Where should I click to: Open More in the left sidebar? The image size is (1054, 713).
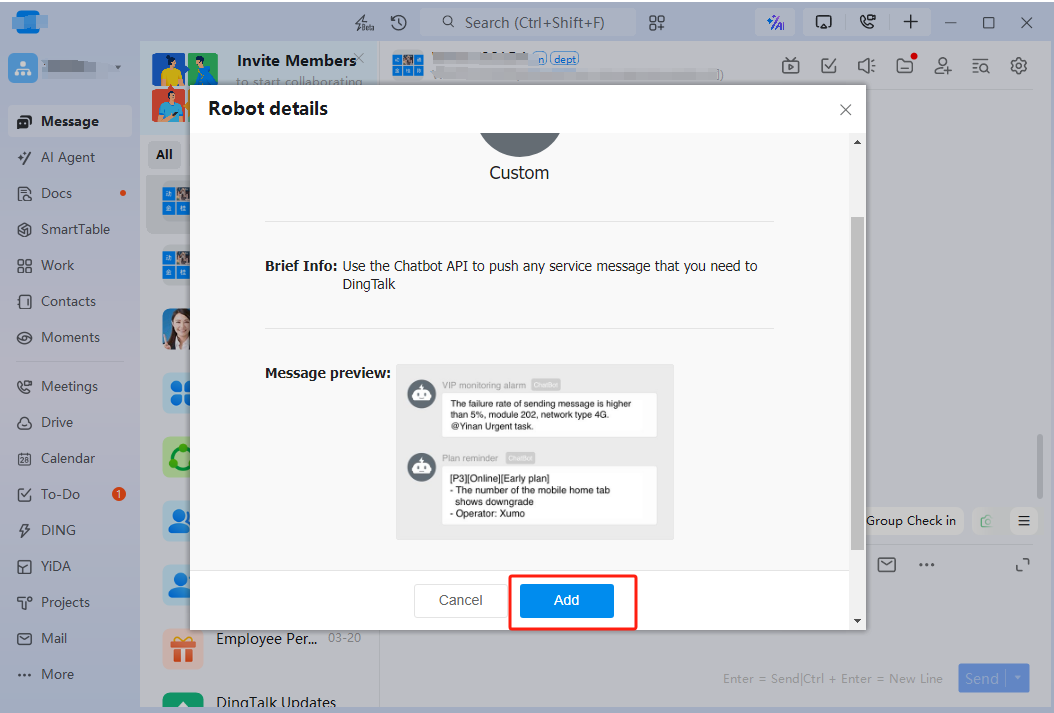57,674
